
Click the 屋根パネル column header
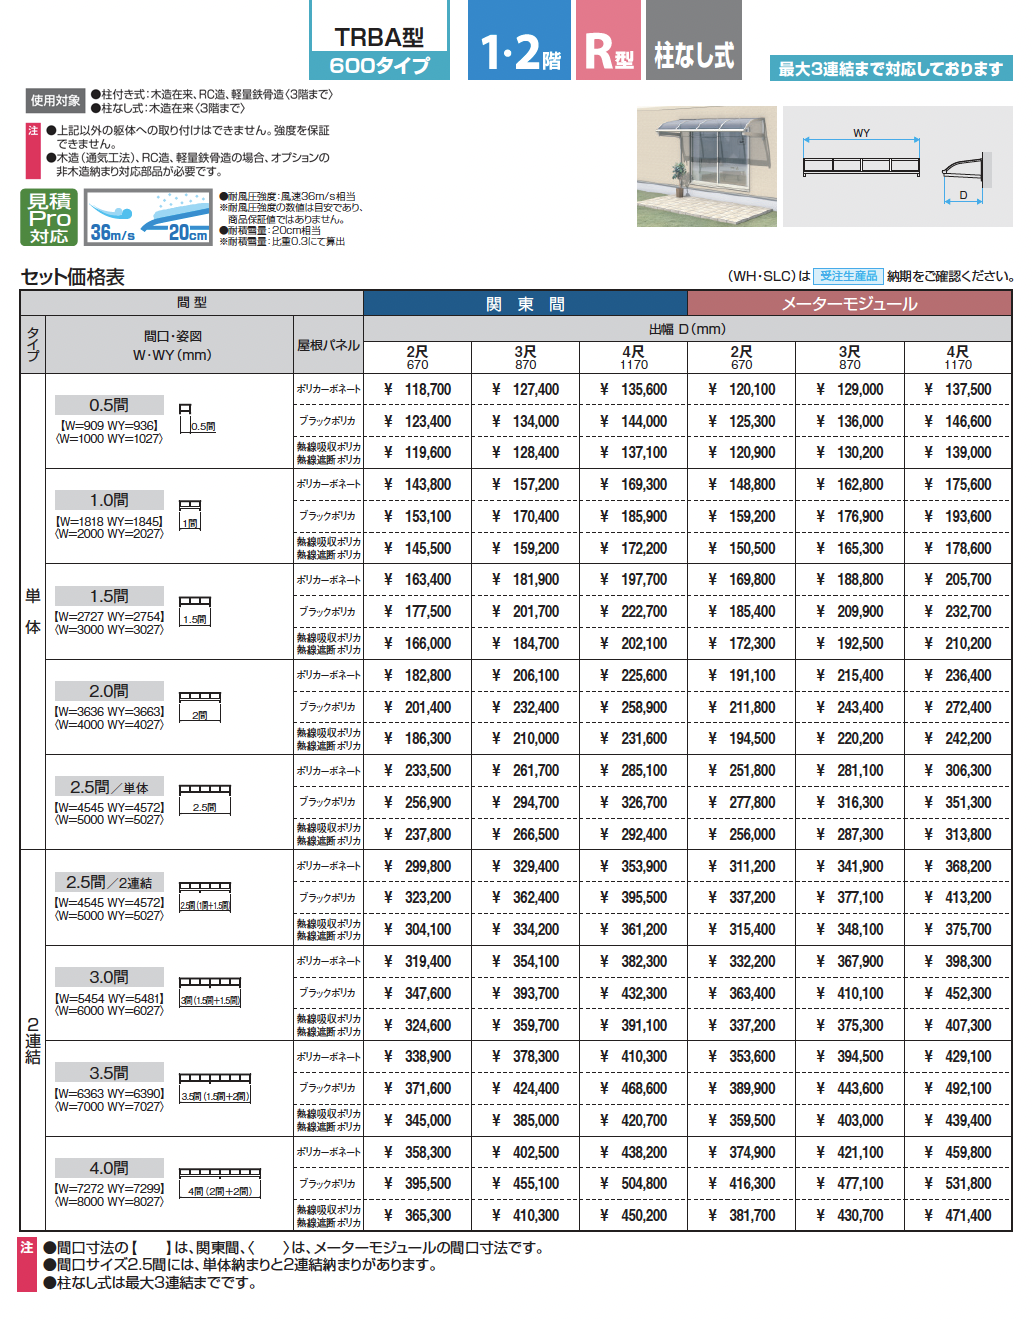point(328,345)
